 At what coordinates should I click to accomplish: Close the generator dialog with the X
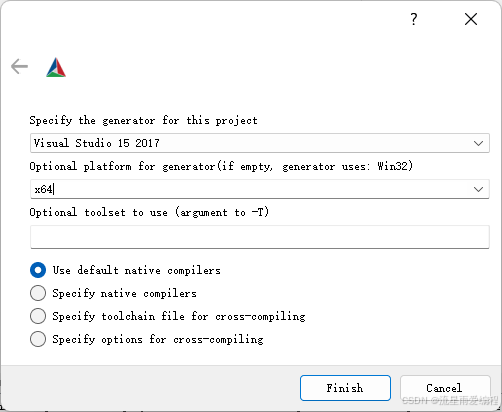click(471, 19)
